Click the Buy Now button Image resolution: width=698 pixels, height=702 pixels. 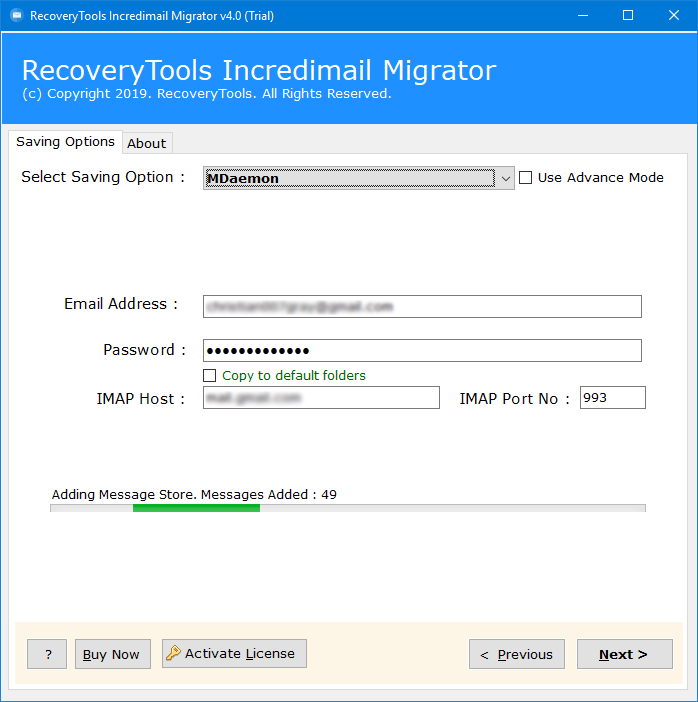click(113, 654)
